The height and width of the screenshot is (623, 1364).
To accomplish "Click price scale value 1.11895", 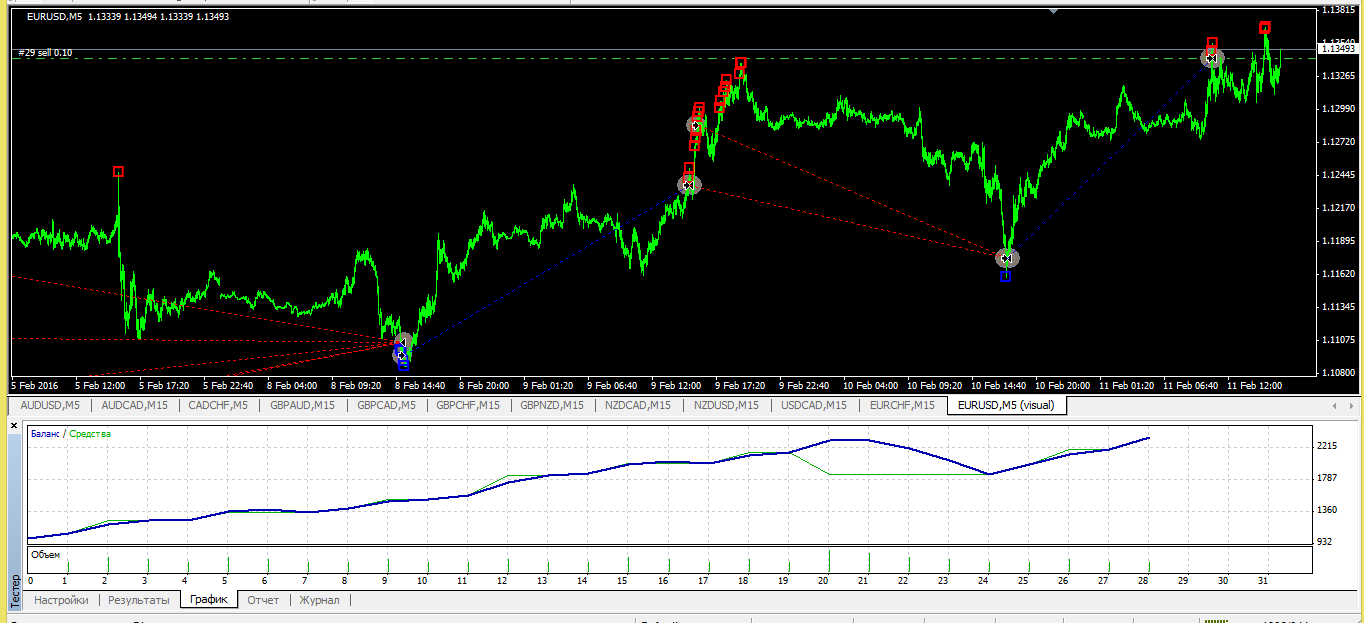I will coord(1337,240).
